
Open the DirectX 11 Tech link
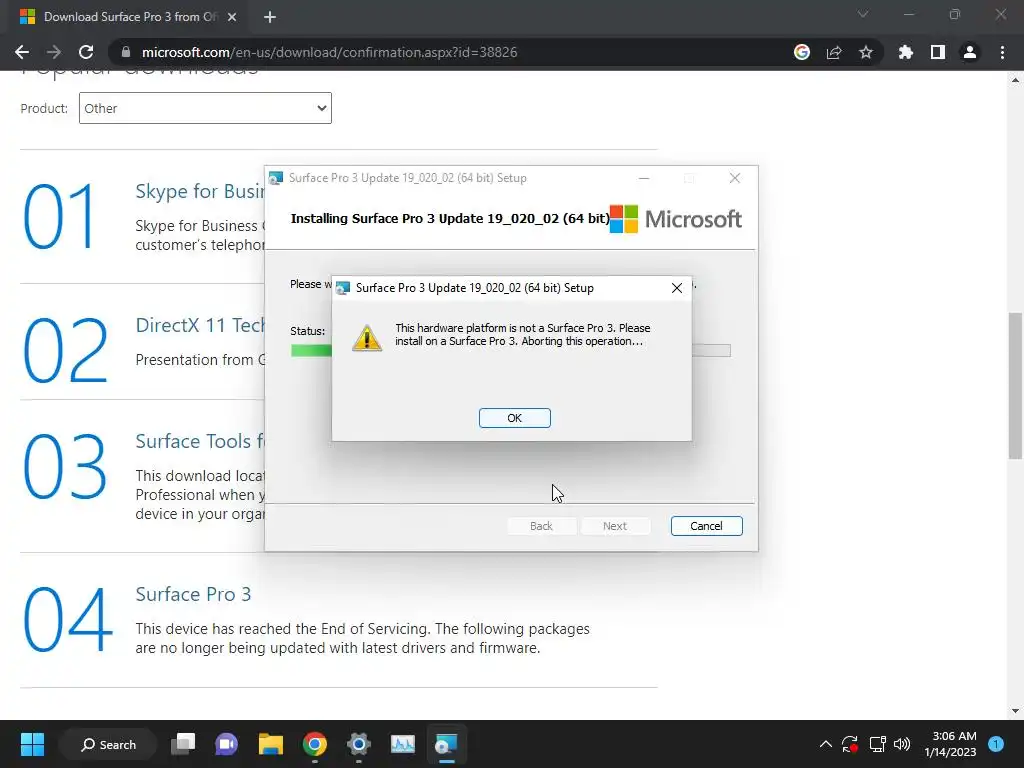click(200, 325)
